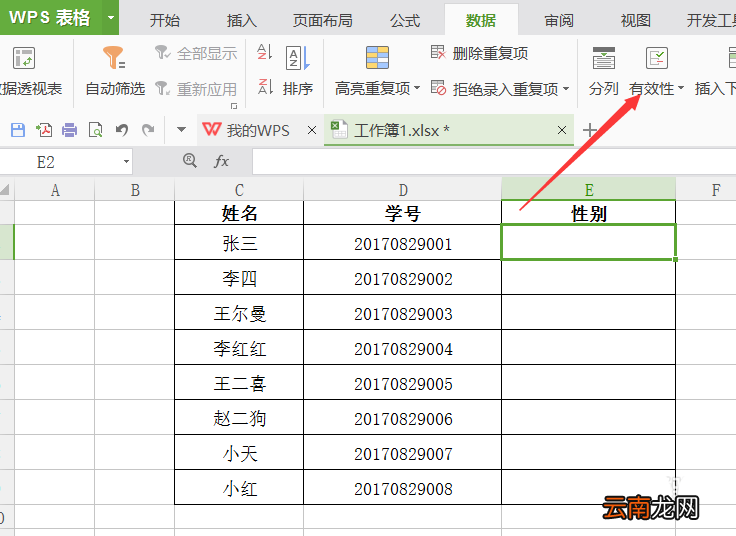Expand the 拒绝录入重复项 dropdown arrow

[566, 88]
